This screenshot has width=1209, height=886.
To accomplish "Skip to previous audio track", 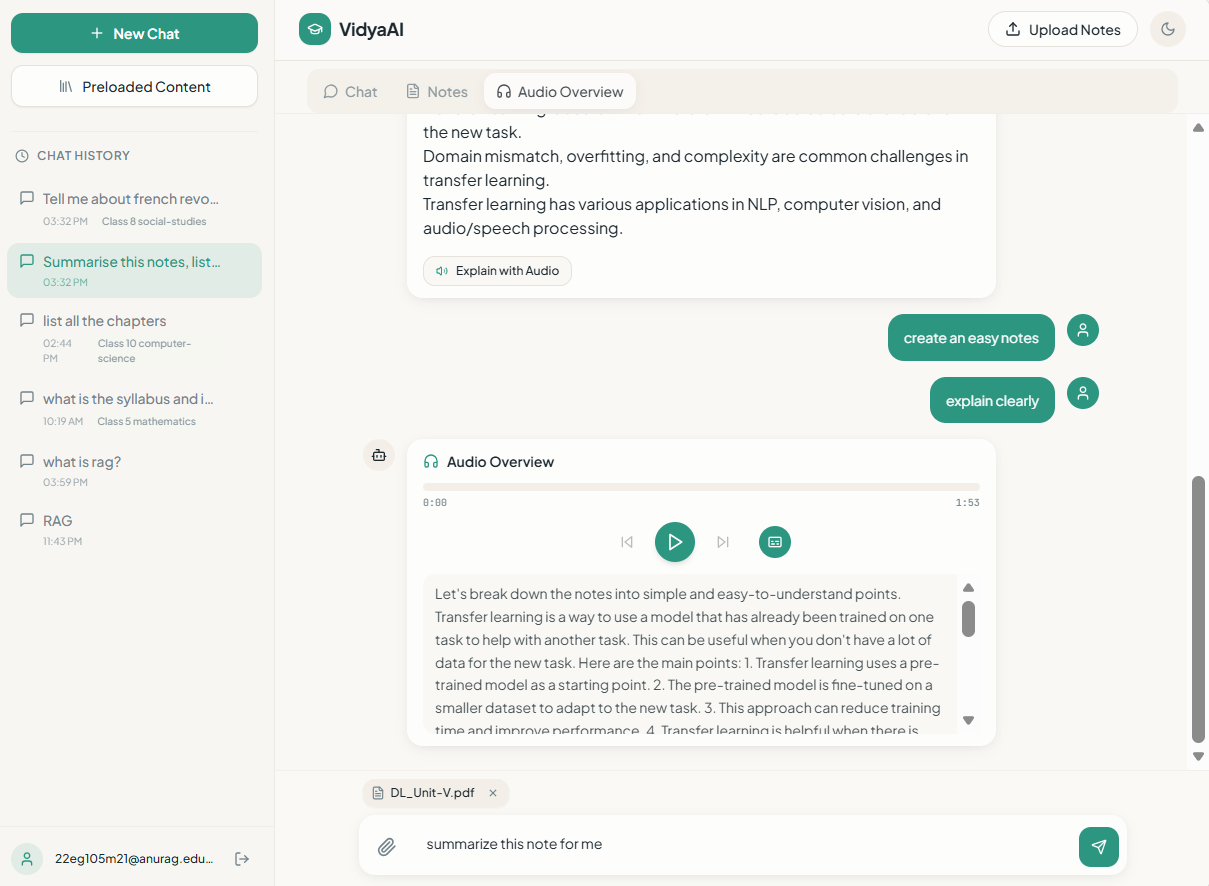I will (x=627, y=542).
